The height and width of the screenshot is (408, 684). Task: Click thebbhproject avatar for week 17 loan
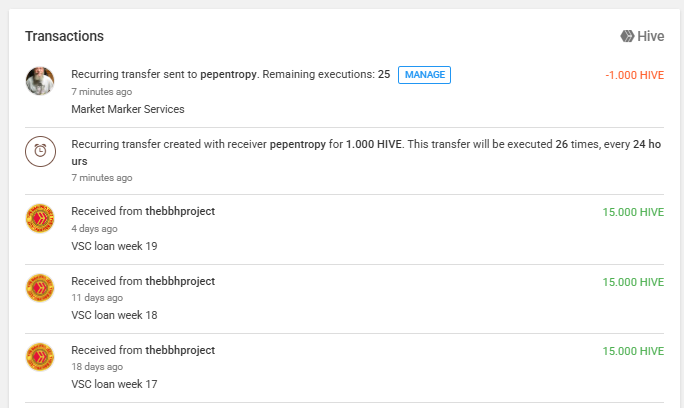pos(40,358)
